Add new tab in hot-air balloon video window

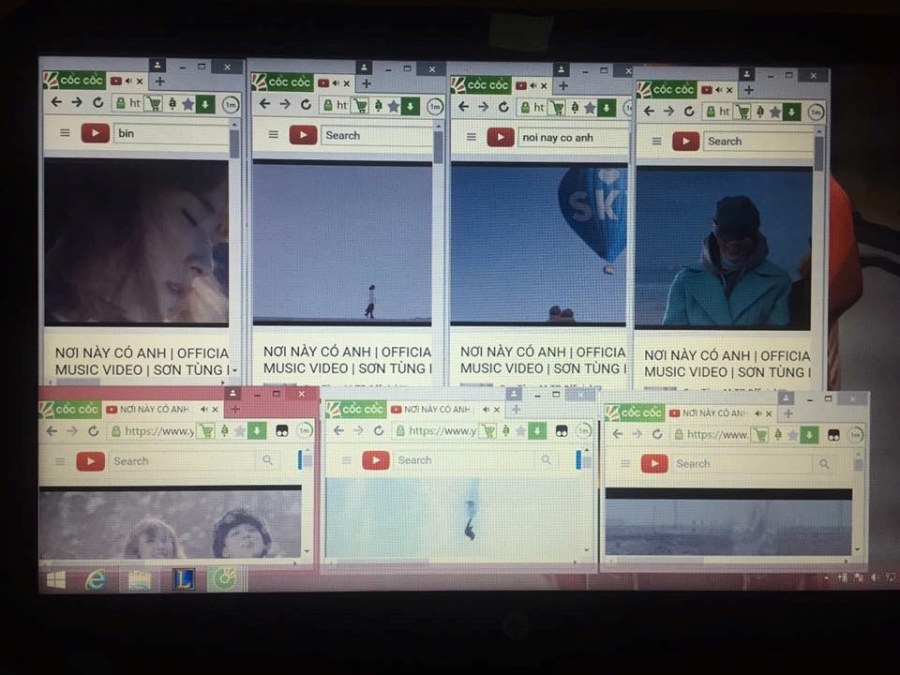564,86
